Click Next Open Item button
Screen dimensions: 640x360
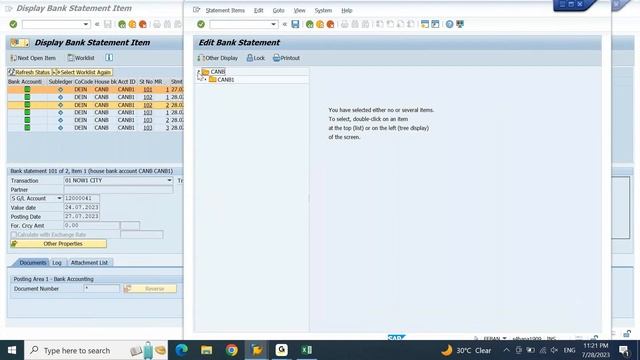click(33, 58)
